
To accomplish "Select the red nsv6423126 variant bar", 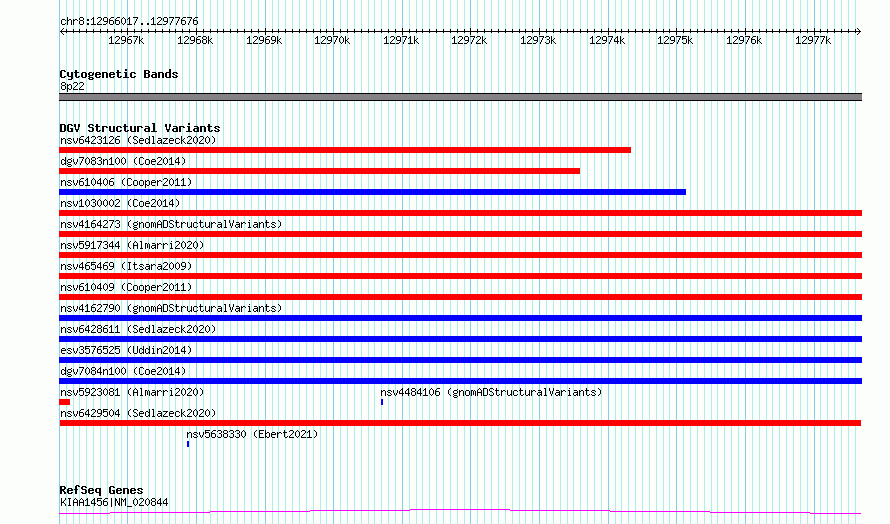I will (x=345, y=150).
